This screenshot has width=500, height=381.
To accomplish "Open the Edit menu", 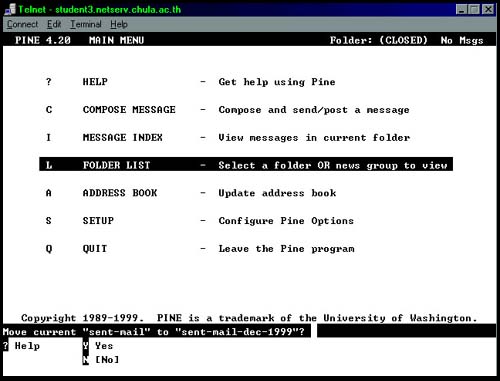I will [x=54, y=24].
